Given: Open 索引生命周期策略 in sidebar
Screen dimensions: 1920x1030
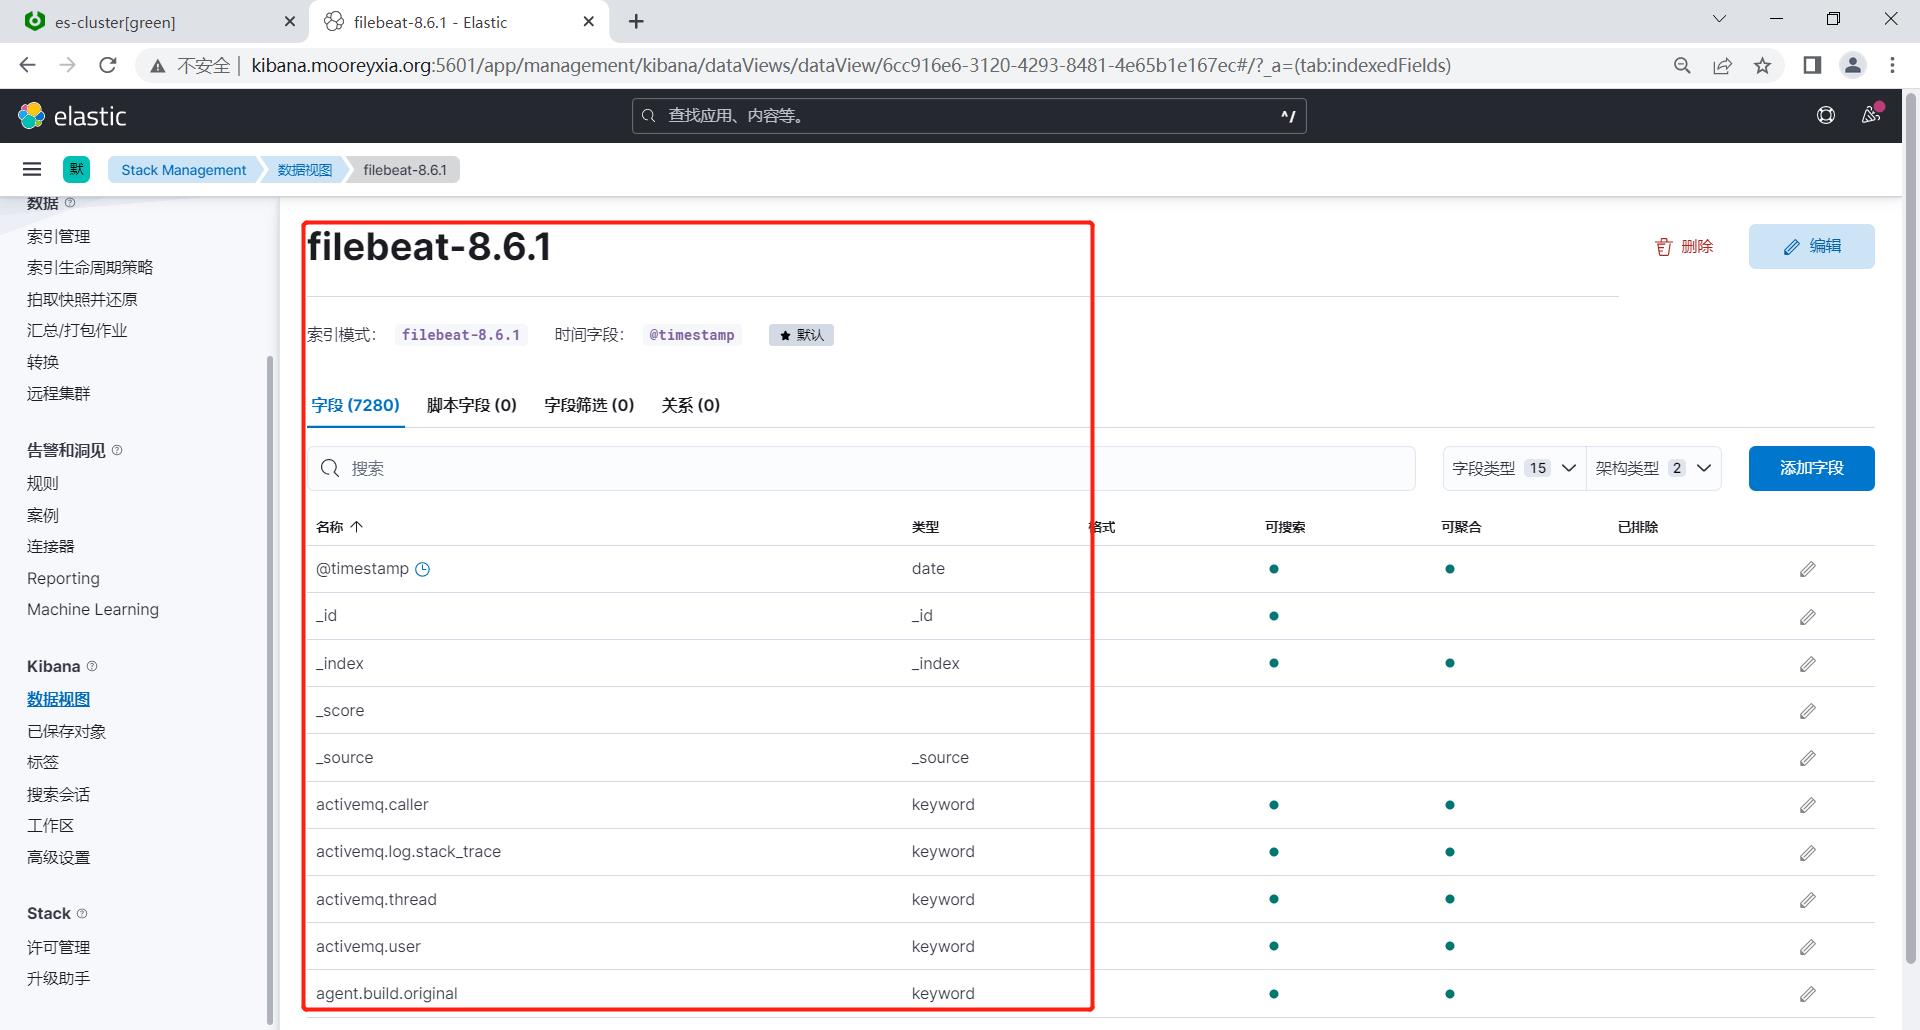Looking at the screenshot, I should pos(90,267).
